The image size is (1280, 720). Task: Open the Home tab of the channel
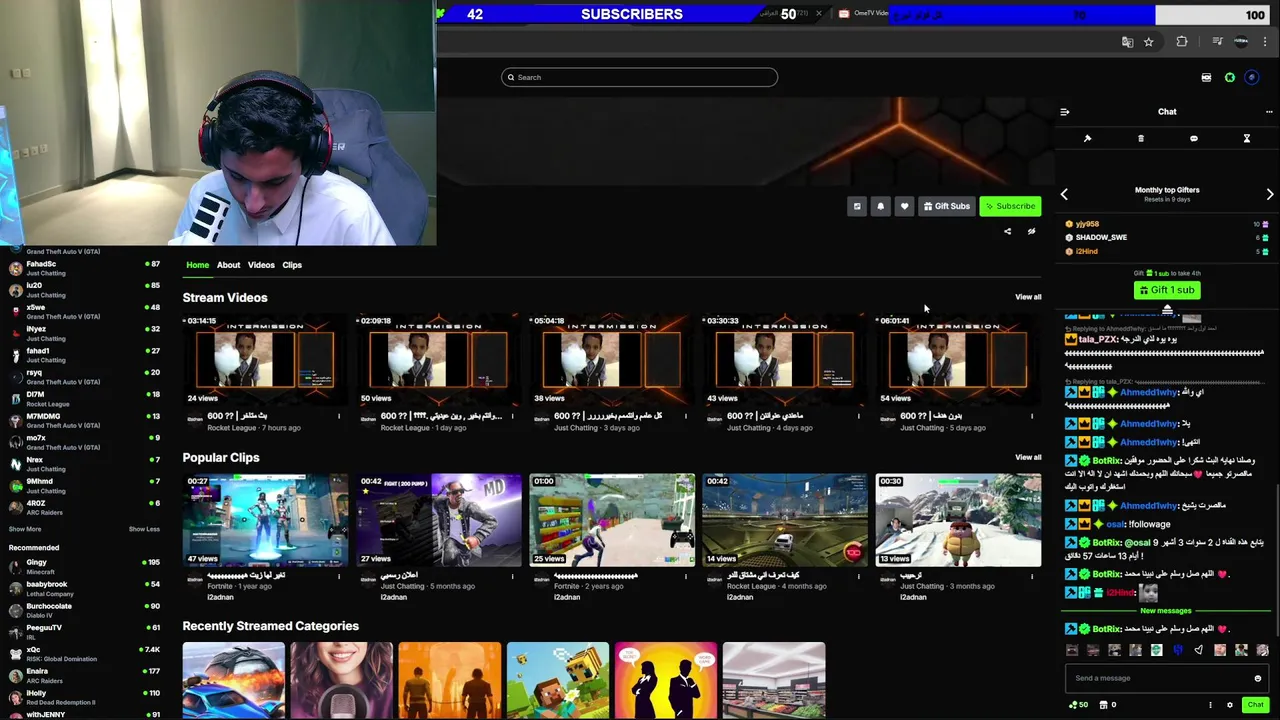point(197,265)
